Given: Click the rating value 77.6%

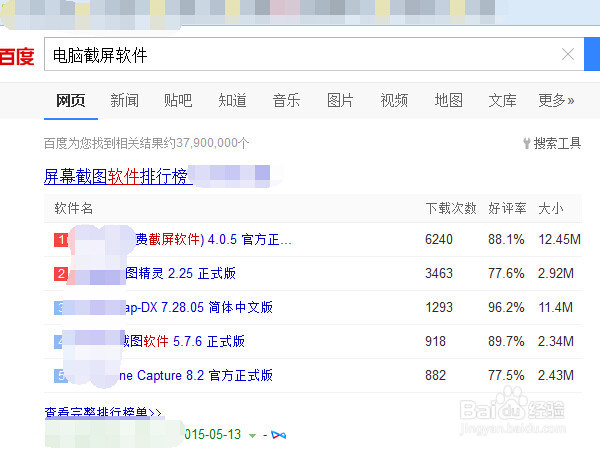Looking at the screenshot, I should [x=506, y=273].
